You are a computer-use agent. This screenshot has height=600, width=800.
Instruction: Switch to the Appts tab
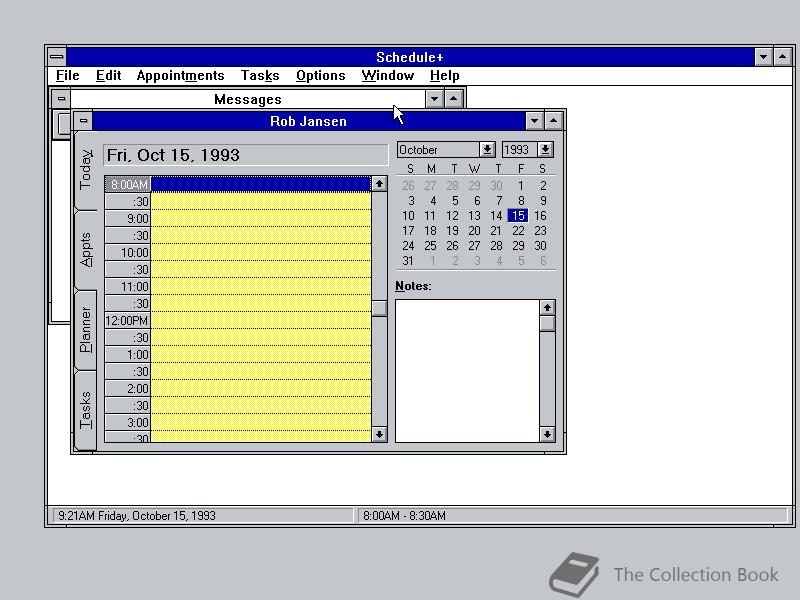[86, 249]
